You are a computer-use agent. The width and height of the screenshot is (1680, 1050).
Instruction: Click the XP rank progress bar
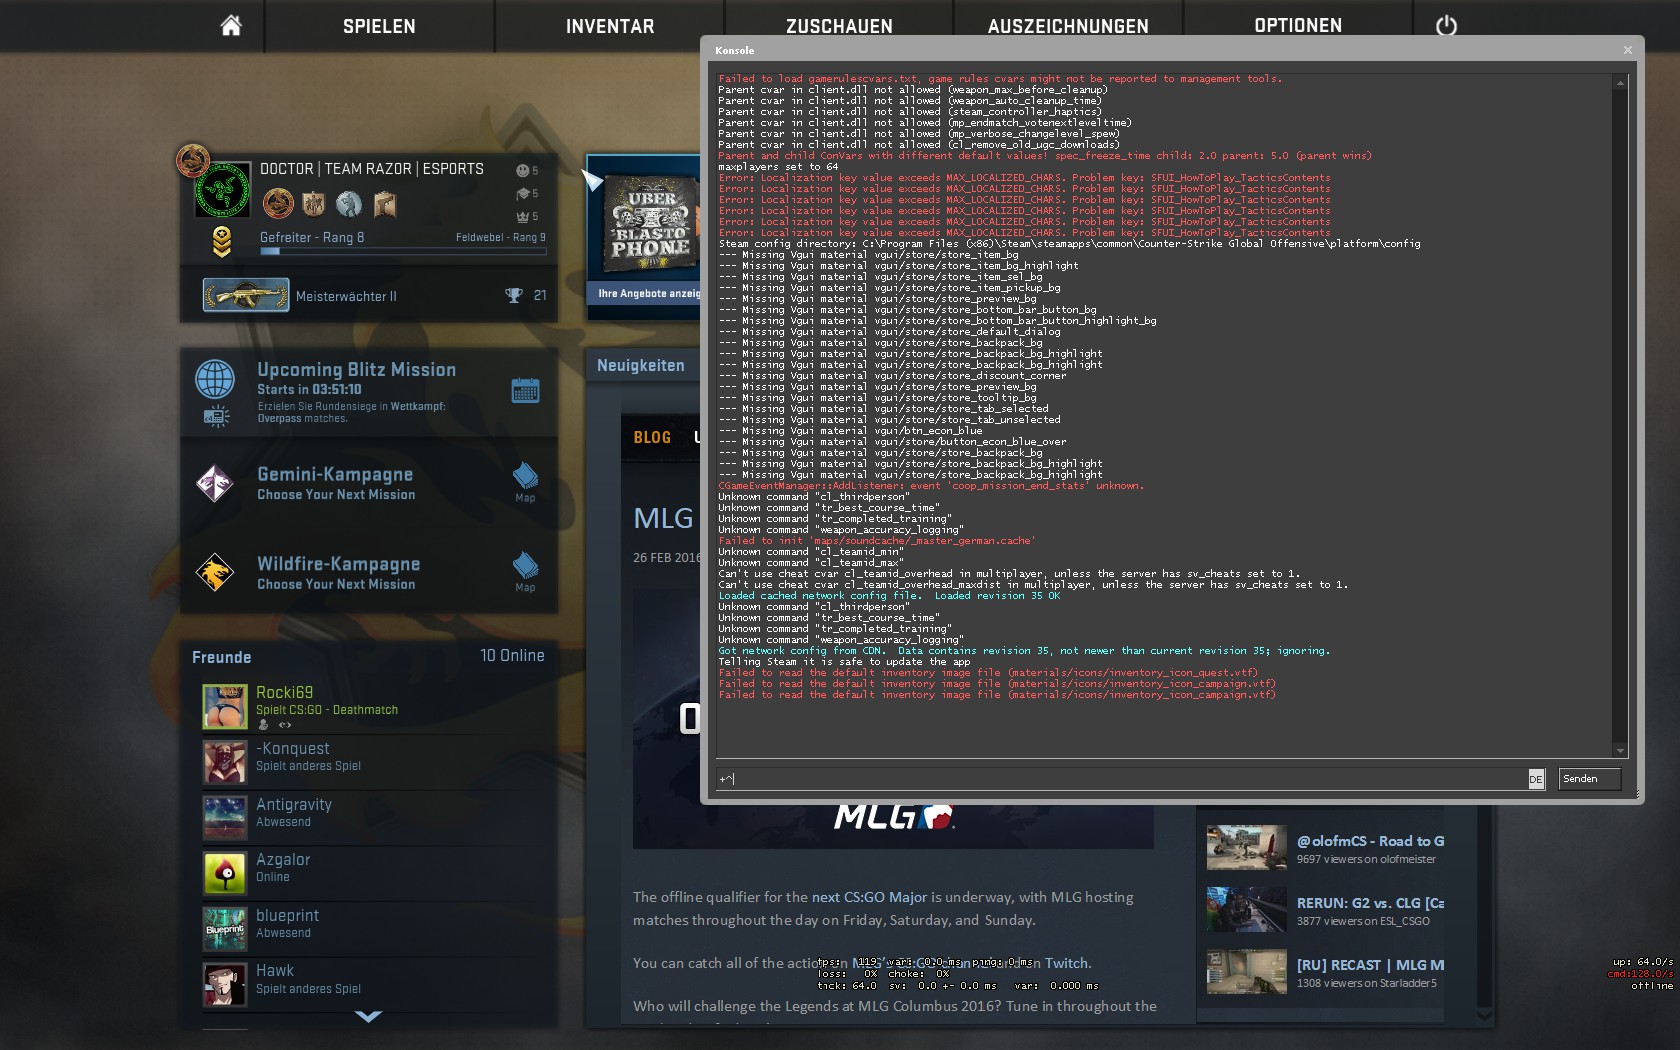pos(403,251)
